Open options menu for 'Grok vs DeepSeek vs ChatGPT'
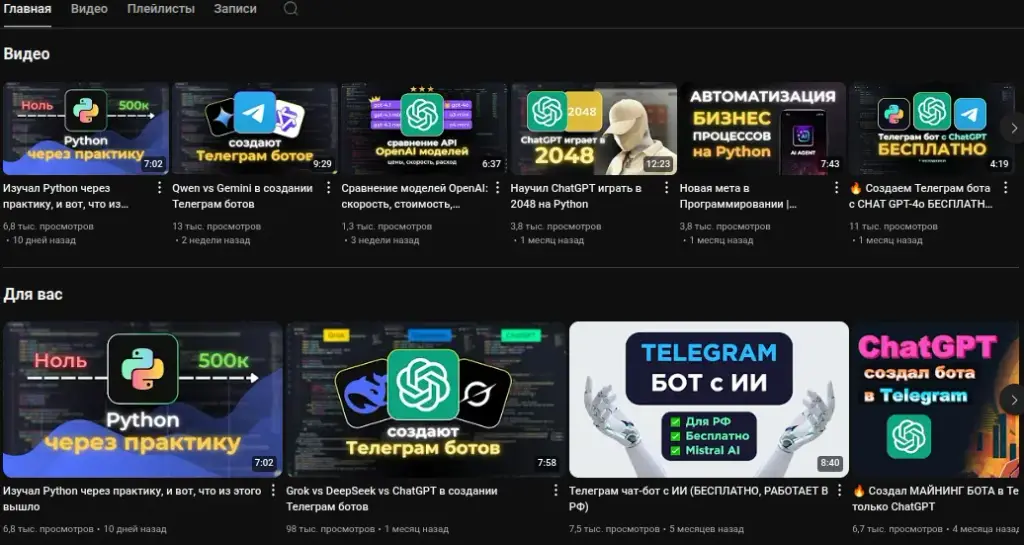This screenshot has width=1024, height=545. 556,490
